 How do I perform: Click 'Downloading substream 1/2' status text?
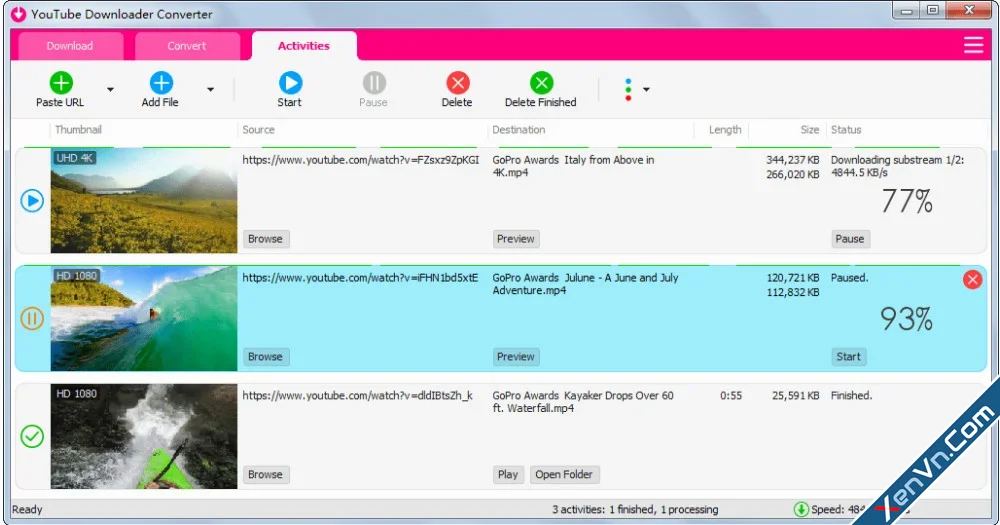(897, 160)
